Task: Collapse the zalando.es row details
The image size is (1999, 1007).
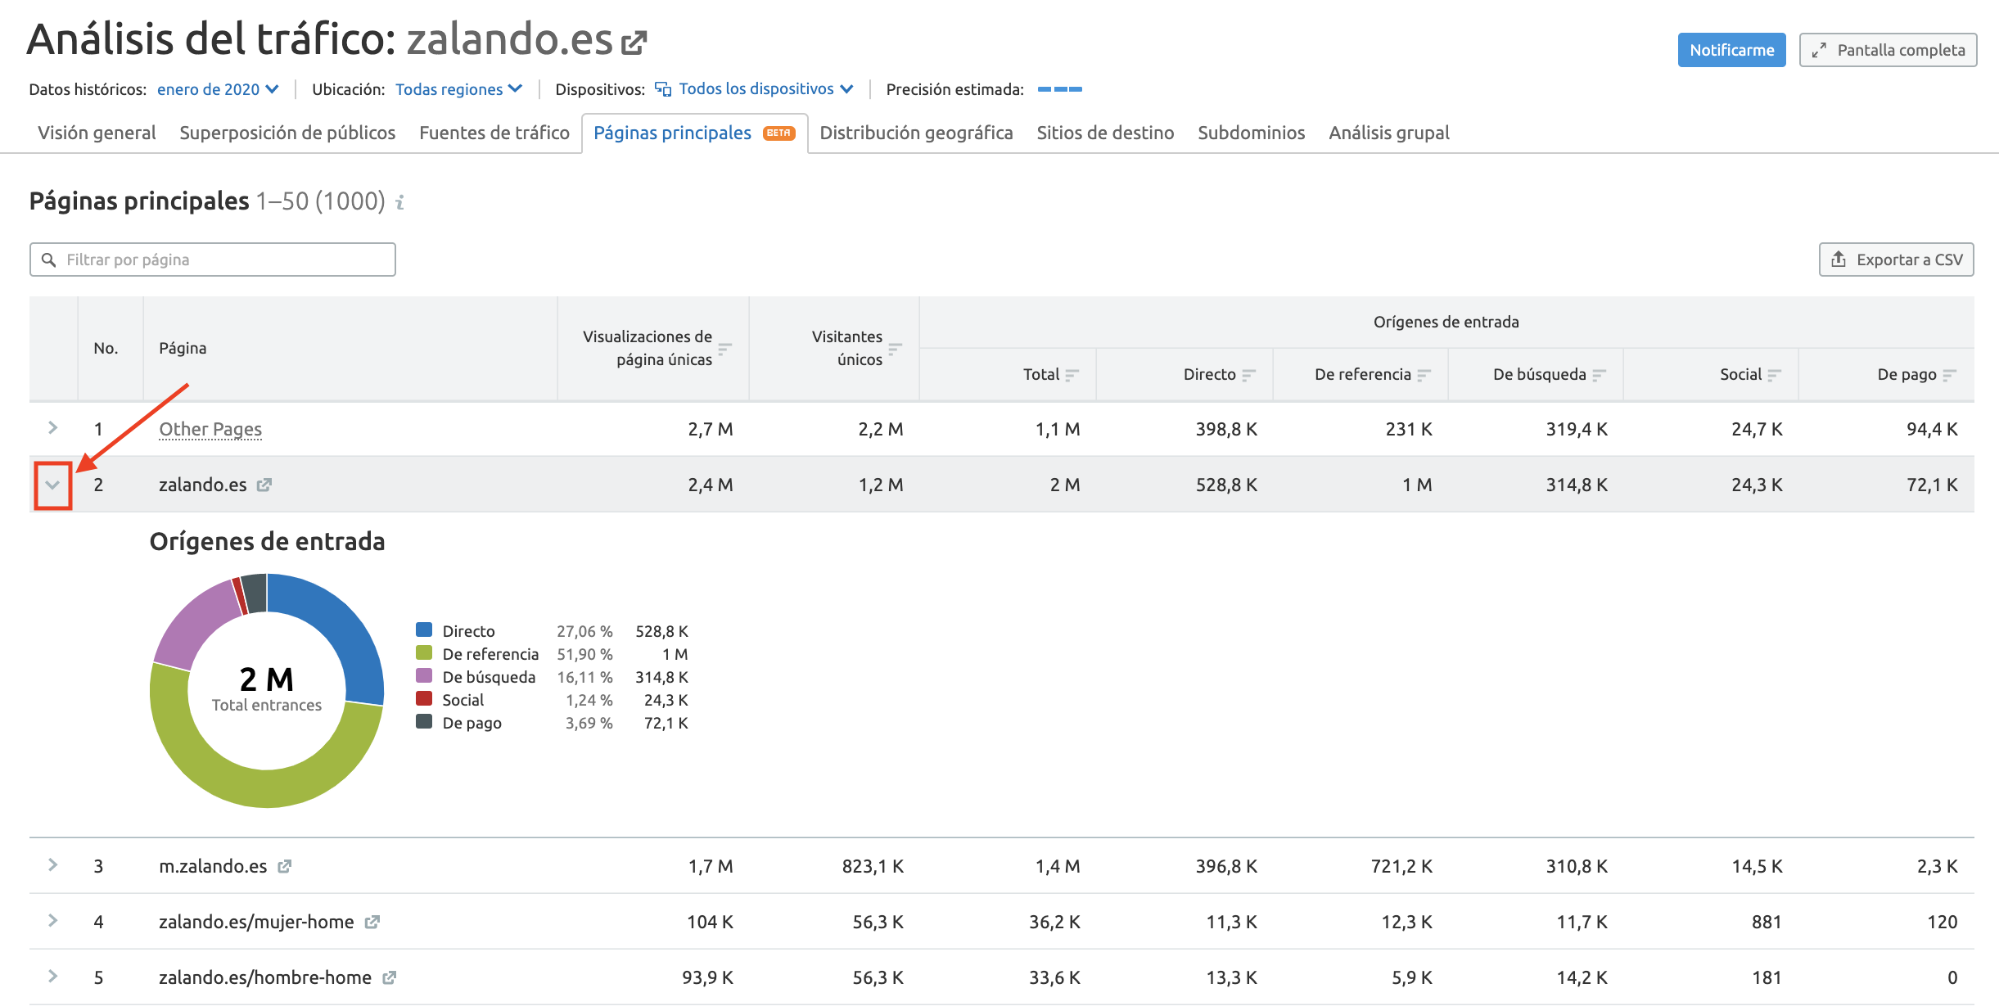Action: click(x=53, y=485)
